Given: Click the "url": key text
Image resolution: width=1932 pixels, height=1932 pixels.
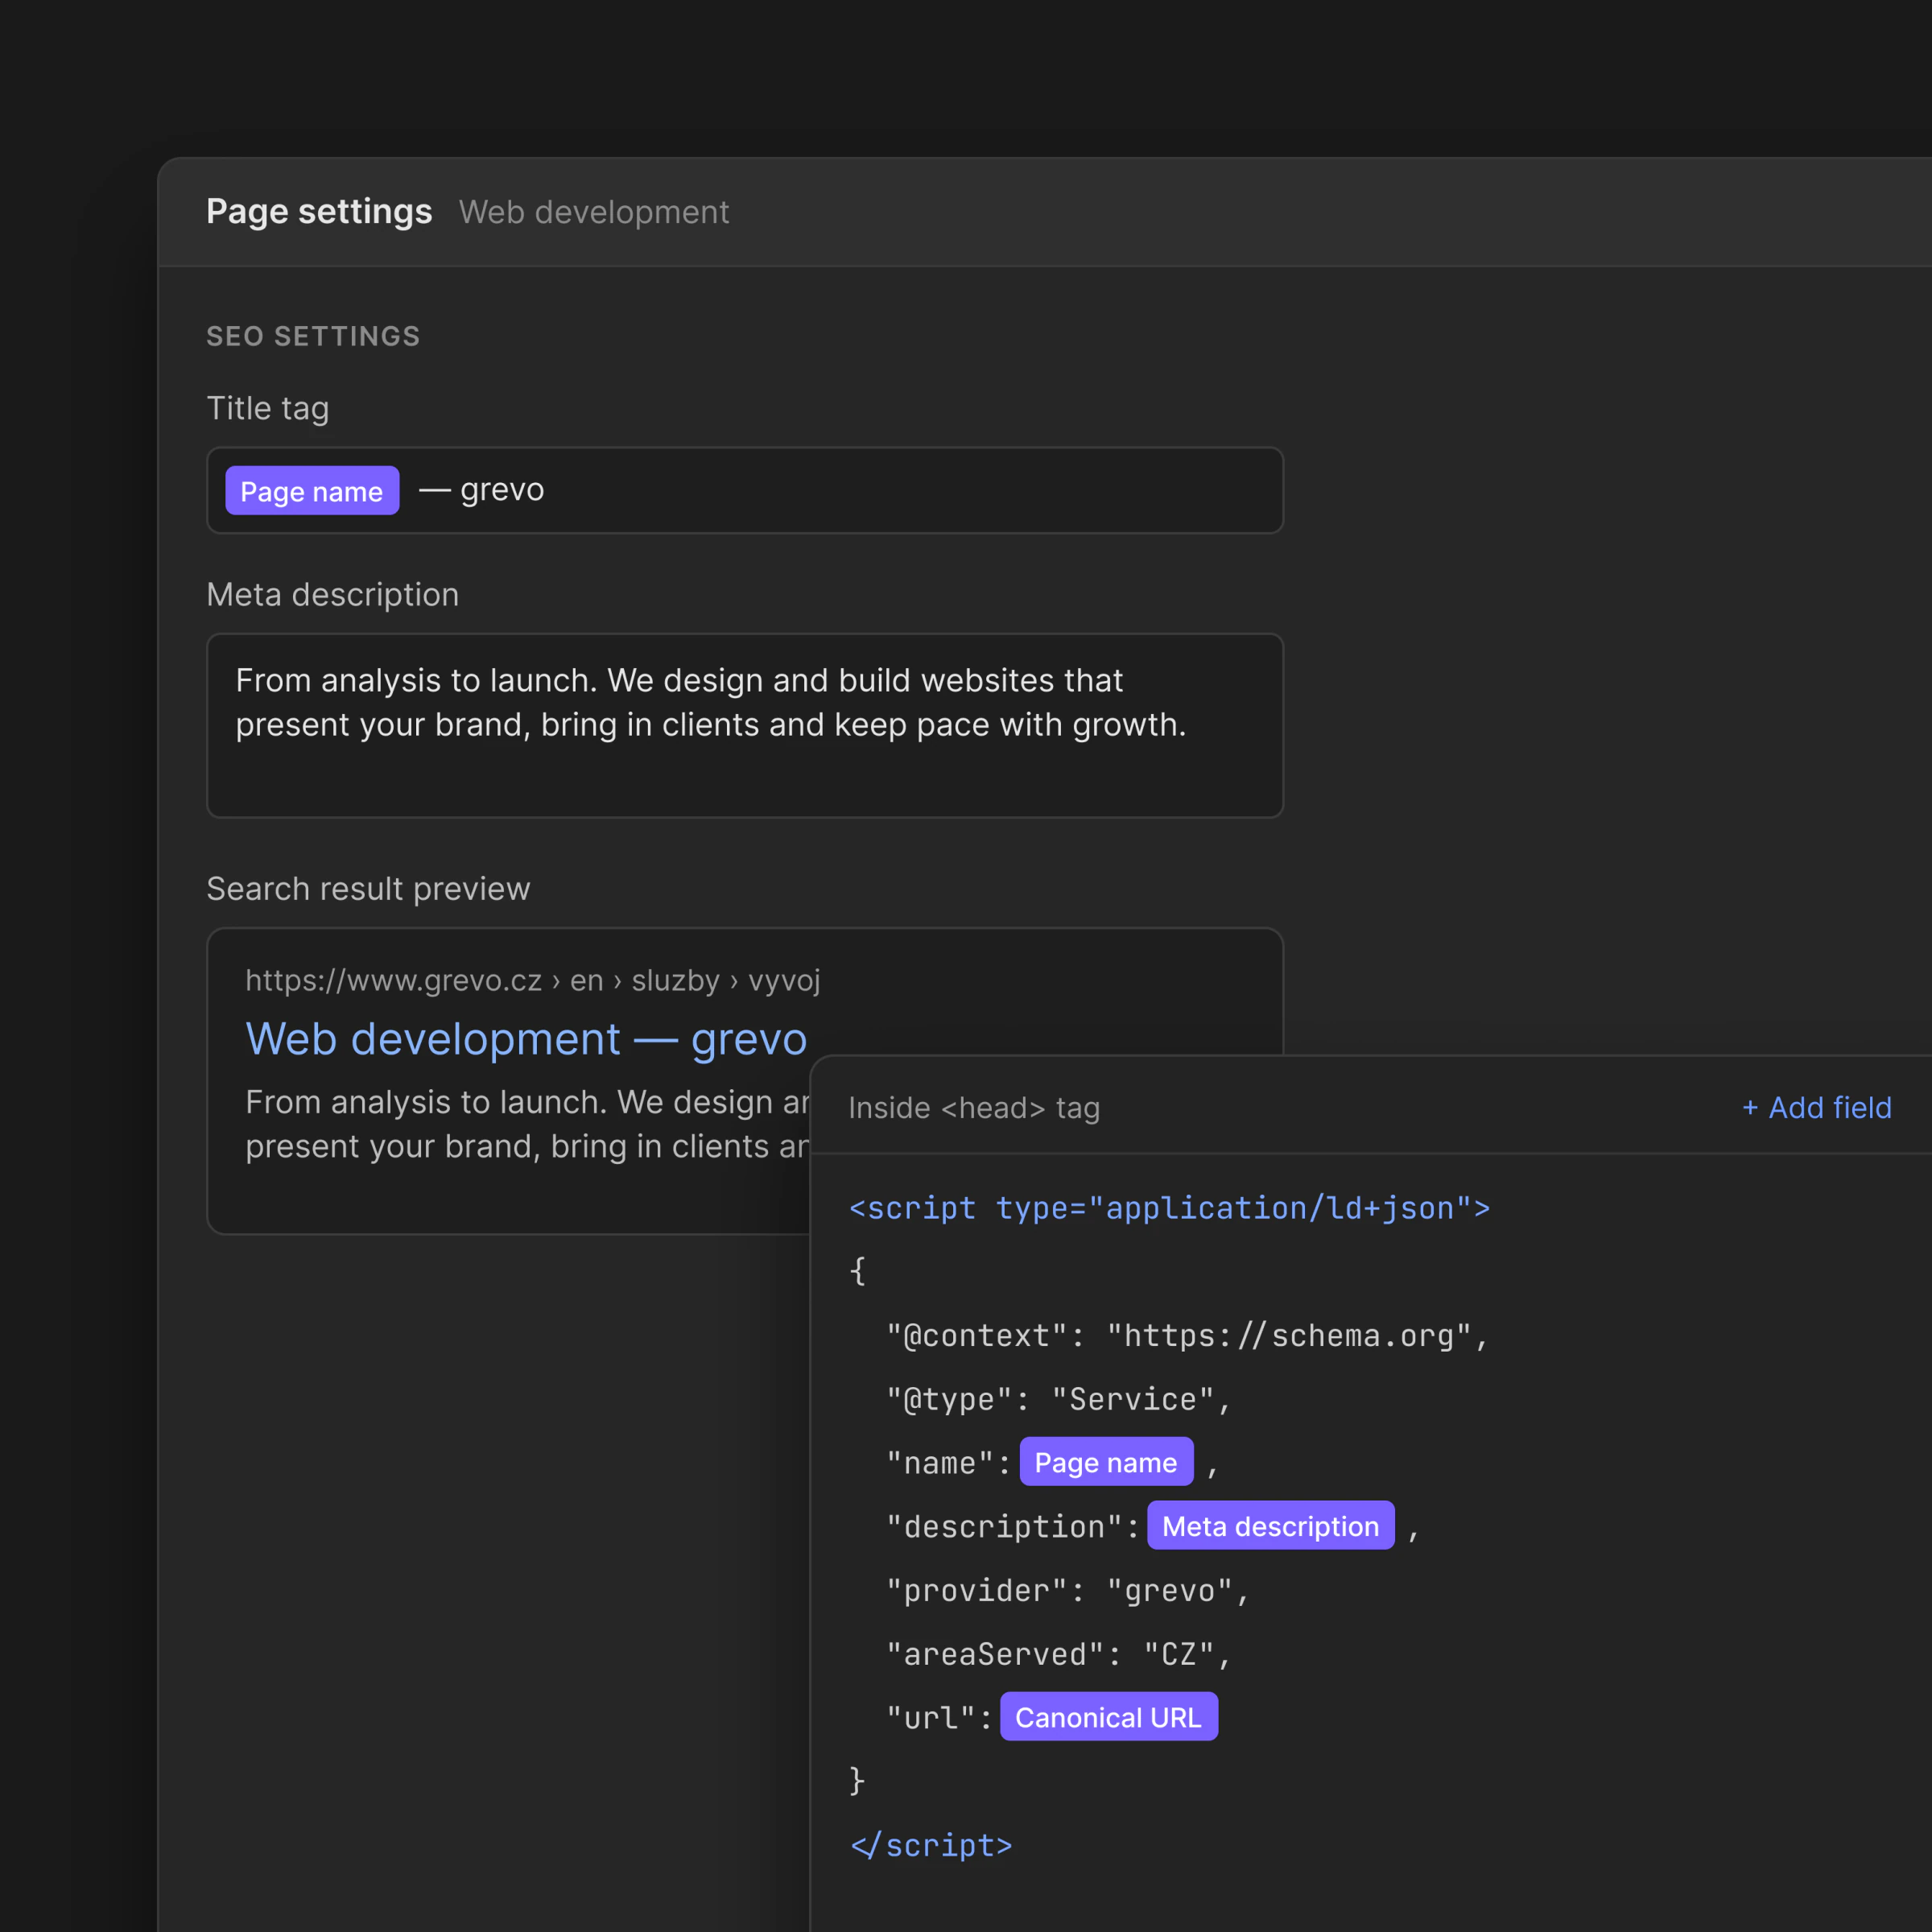Looking at the screenshot, I should pyautogui.click(x=939, y=1717).
